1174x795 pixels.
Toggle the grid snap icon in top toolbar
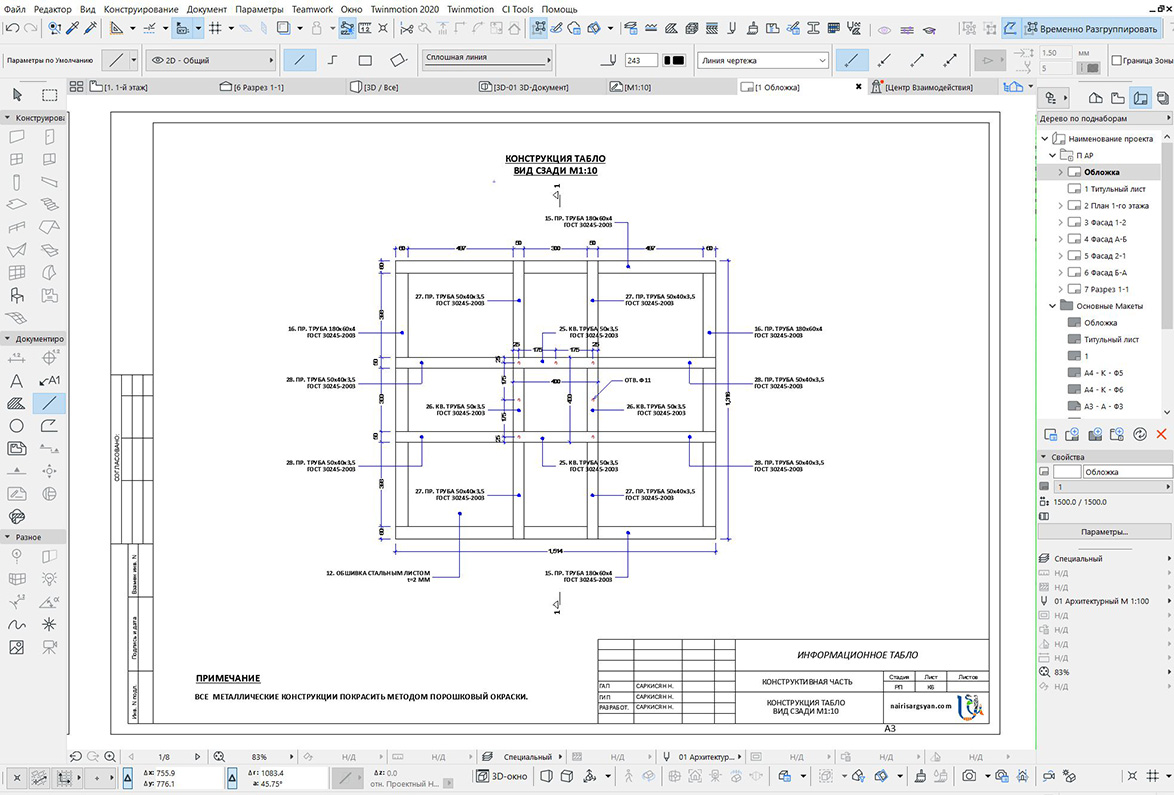click(215, 28)
